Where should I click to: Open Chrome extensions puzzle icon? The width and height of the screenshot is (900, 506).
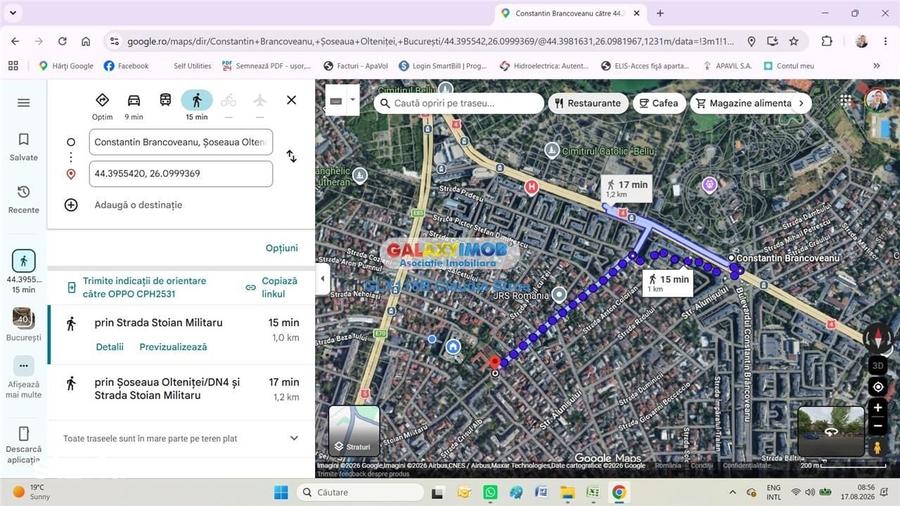(827, 41)
